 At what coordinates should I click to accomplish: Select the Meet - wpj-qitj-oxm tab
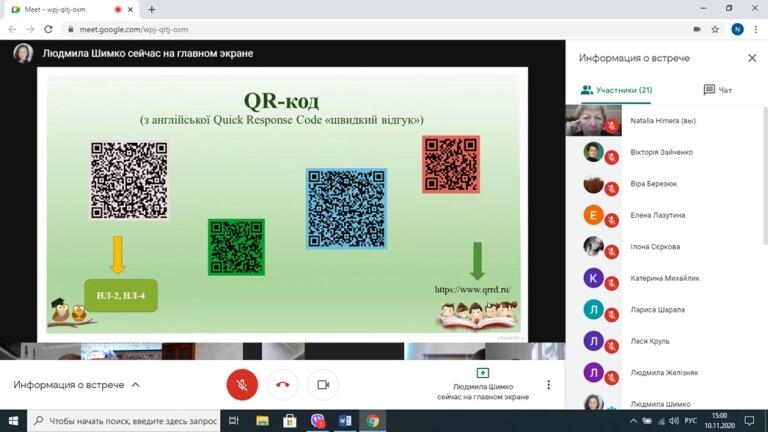tap(70, 9)
